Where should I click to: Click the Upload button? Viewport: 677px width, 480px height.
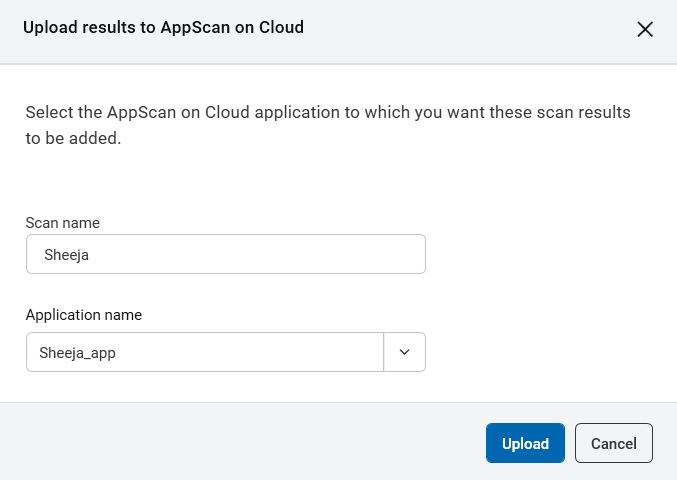click(x=525, y=443)
